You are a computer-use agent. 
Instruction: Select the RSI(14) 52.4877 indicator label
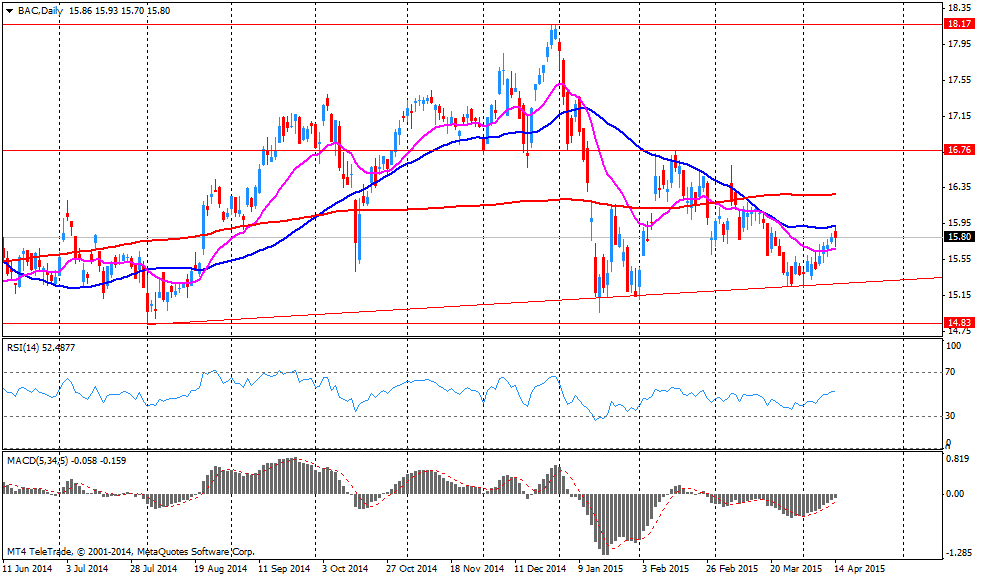pos(41,347)
